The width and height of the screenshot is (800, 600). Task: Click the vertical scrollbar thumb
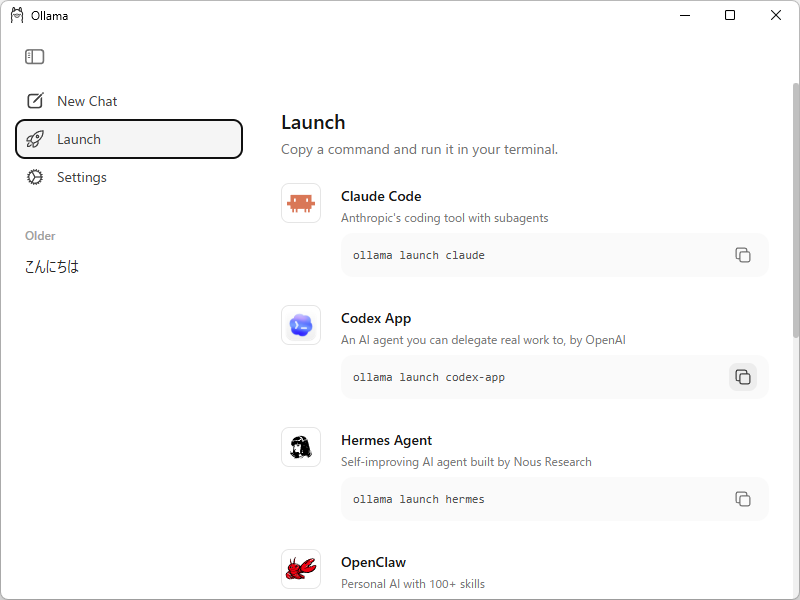point(795,210)
